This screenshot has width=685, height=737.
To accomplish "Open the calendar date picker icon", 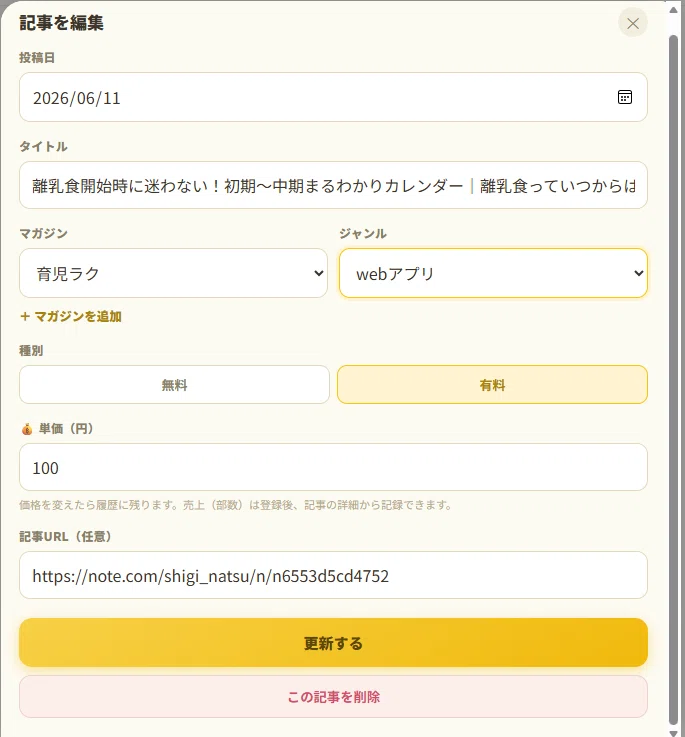I will coord(624,97).
